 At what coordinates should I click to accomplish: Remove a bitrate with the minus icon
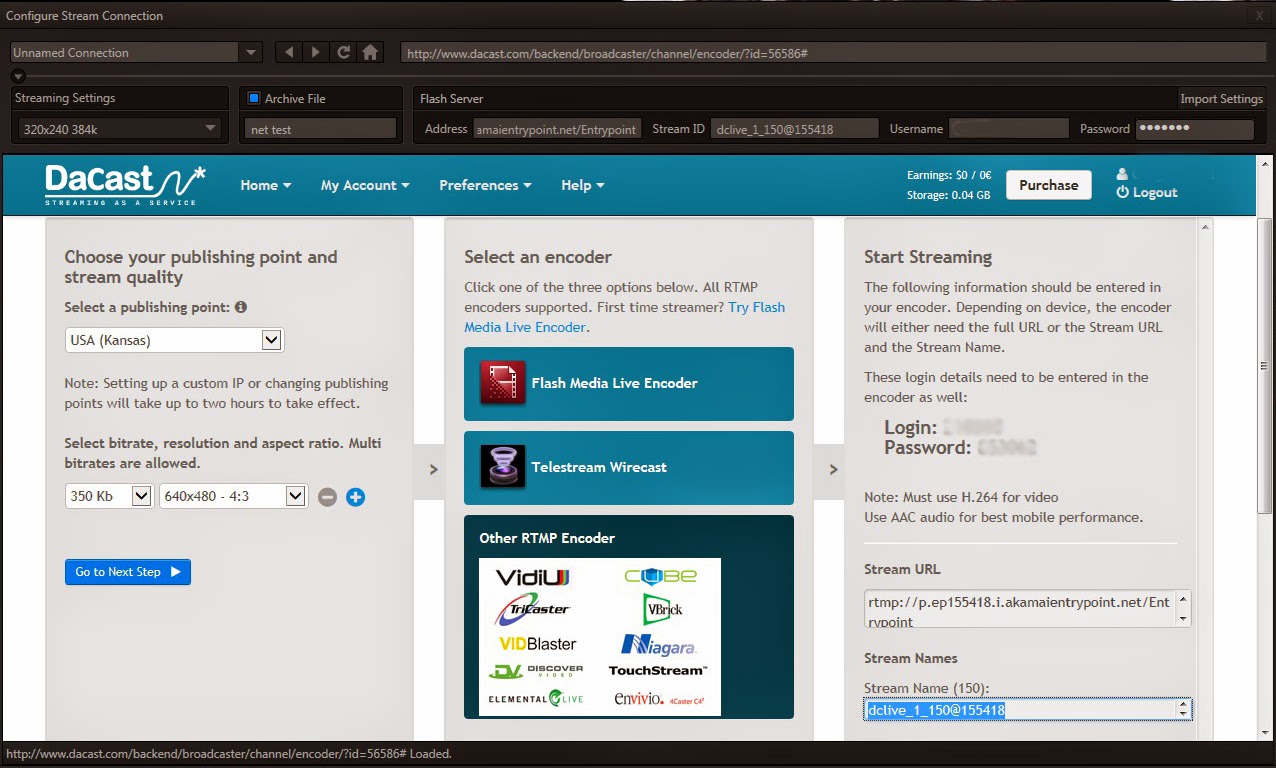pyautogui.click(x=327, y=497)
